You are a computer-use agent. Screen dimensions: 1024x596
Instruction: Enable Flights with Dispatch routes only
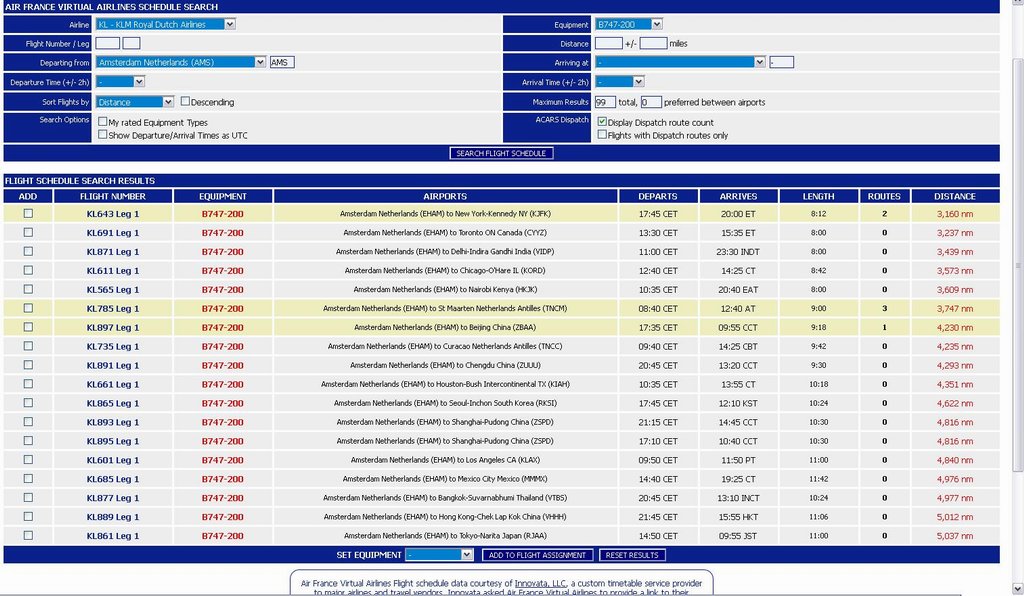point(602,134)
